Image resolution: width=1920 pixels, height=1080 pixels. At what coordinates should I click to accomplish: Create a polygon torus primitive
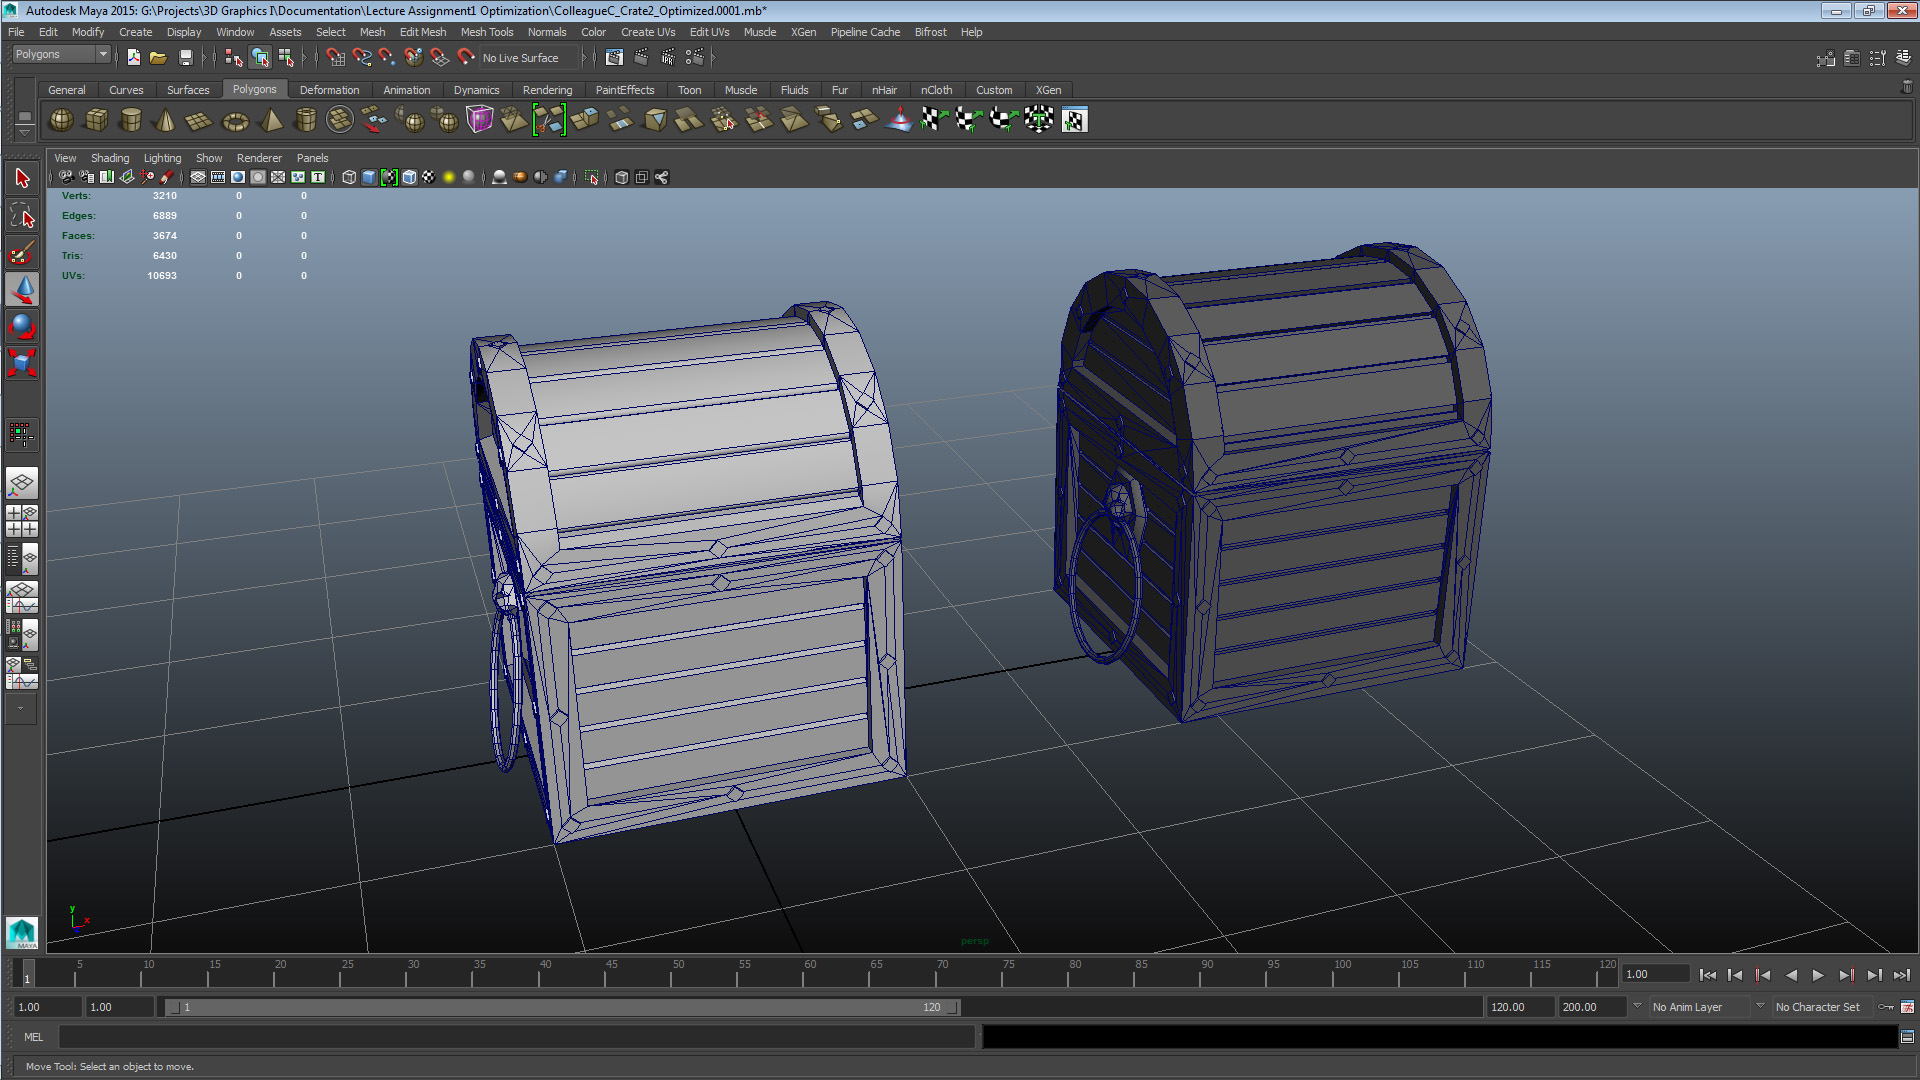[x=235, y=121]
